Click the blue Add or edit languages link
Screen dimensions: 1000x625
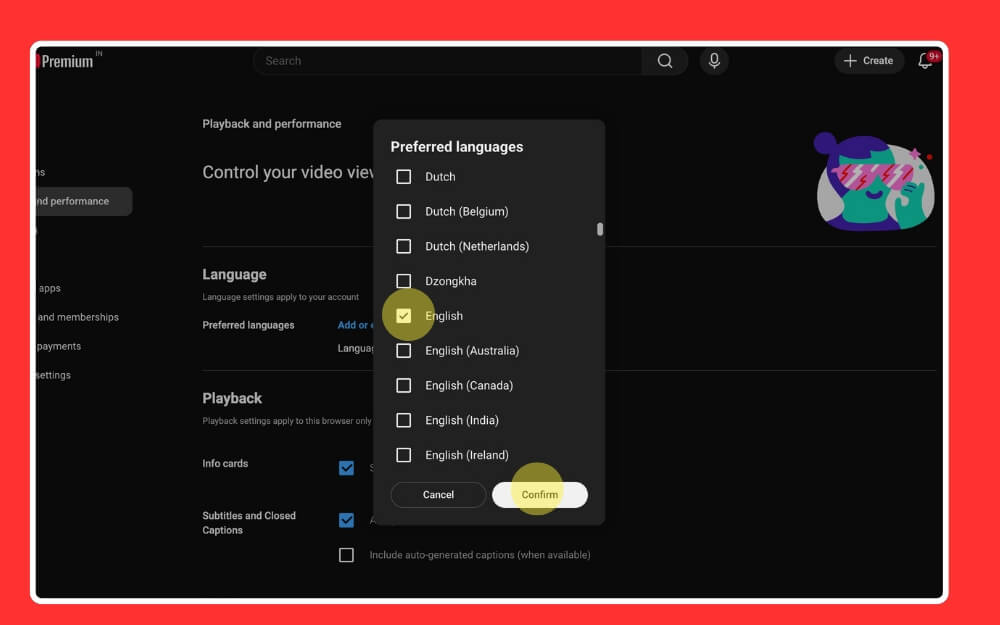[x=355, y=324]
